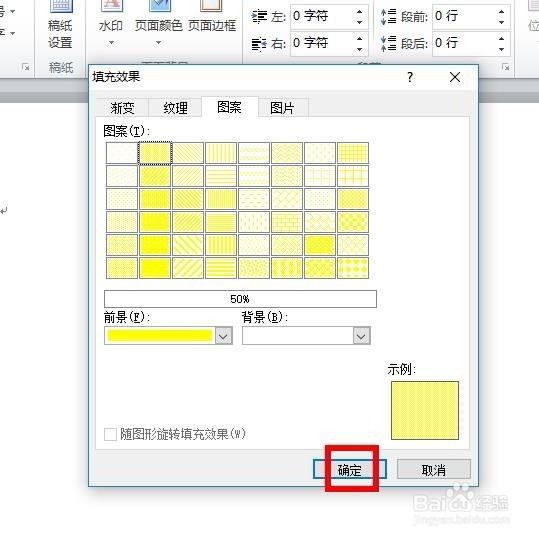This screenshot has height=539, width=539.
Task: Click the 示例 sample preview box
Action: [425, 410]
